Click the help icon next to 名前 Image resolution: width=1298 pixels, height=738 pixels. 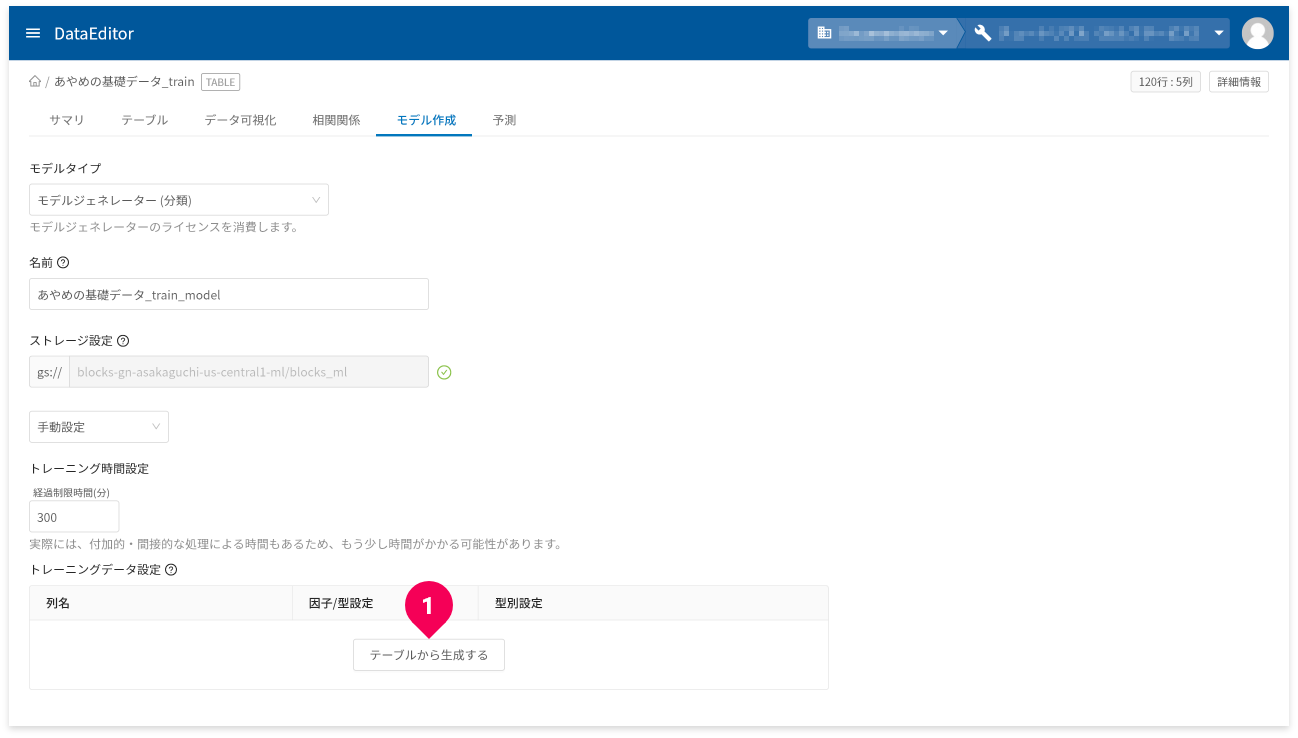[x=63, y=263]
